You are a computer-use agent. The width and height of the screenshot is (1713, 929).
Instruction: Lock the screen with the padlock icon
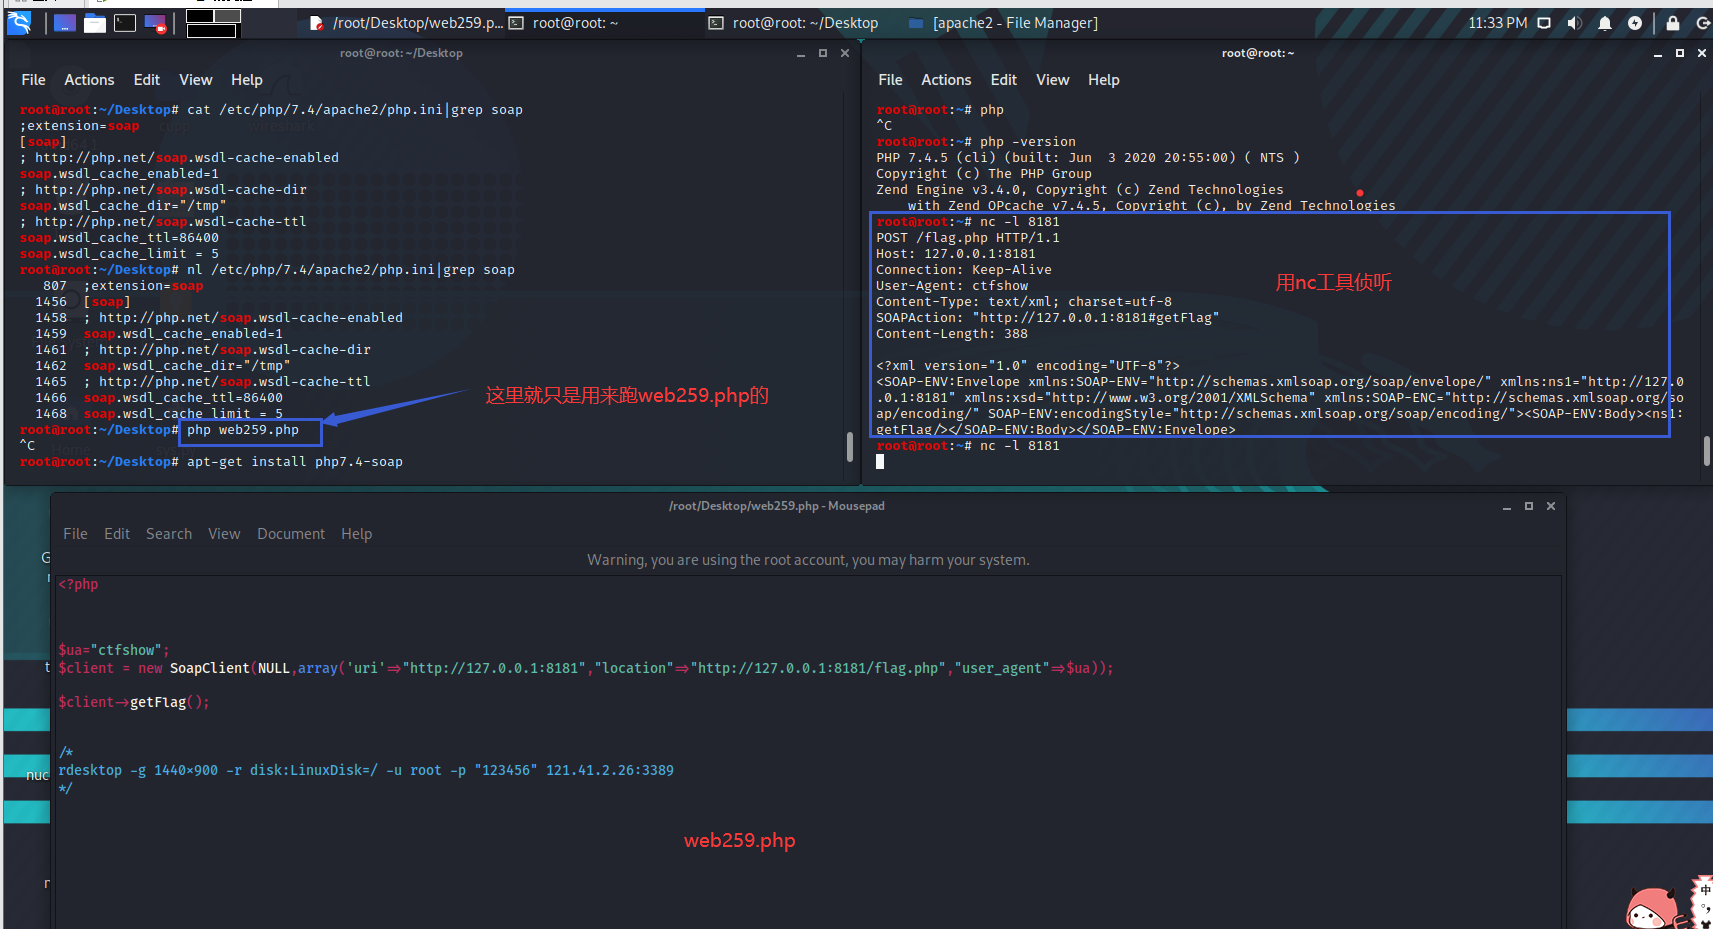pos(1673,23)
